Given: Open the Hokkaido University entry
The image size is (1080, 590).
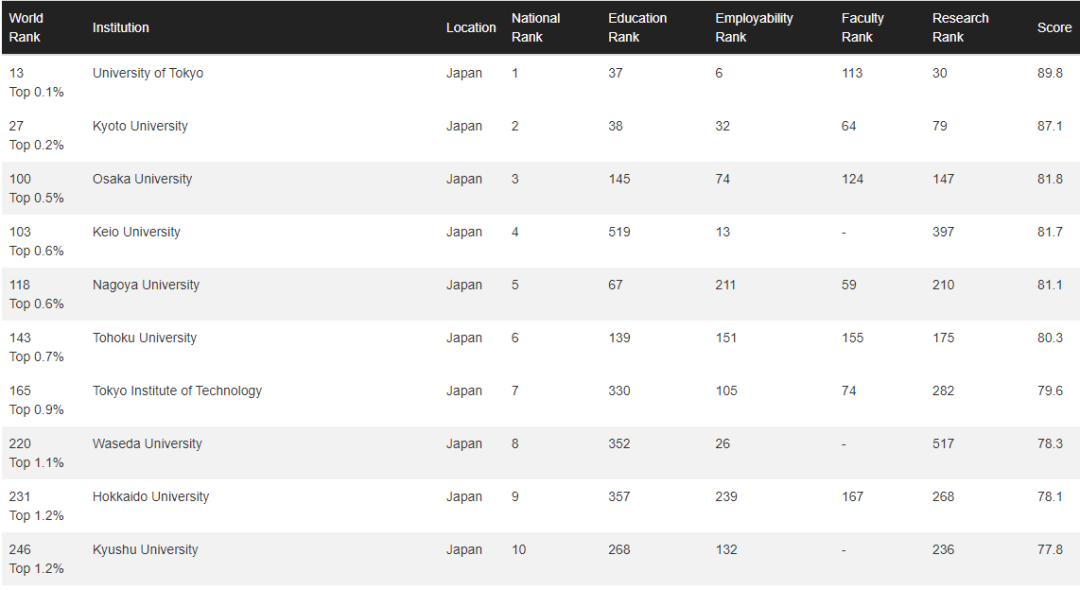Looking at the screenshot, I should point(150,497).
